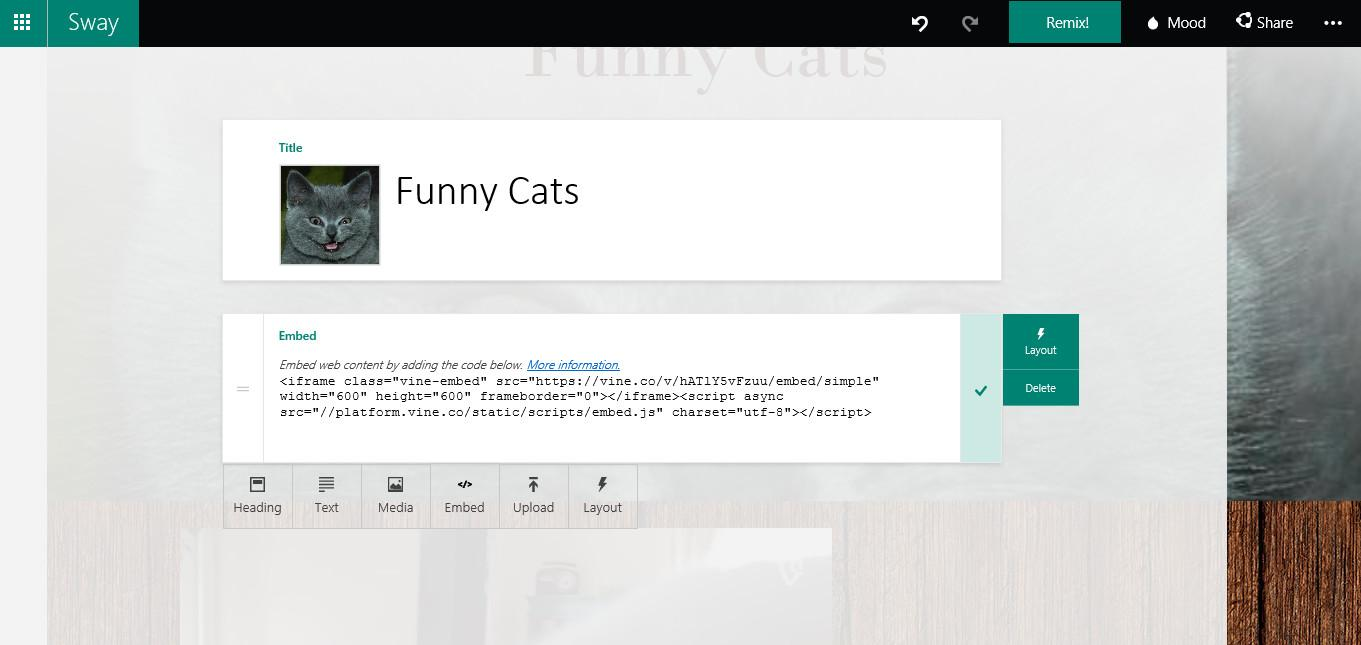
Task: Click into the embed code text box
Action: coord(579,397)
